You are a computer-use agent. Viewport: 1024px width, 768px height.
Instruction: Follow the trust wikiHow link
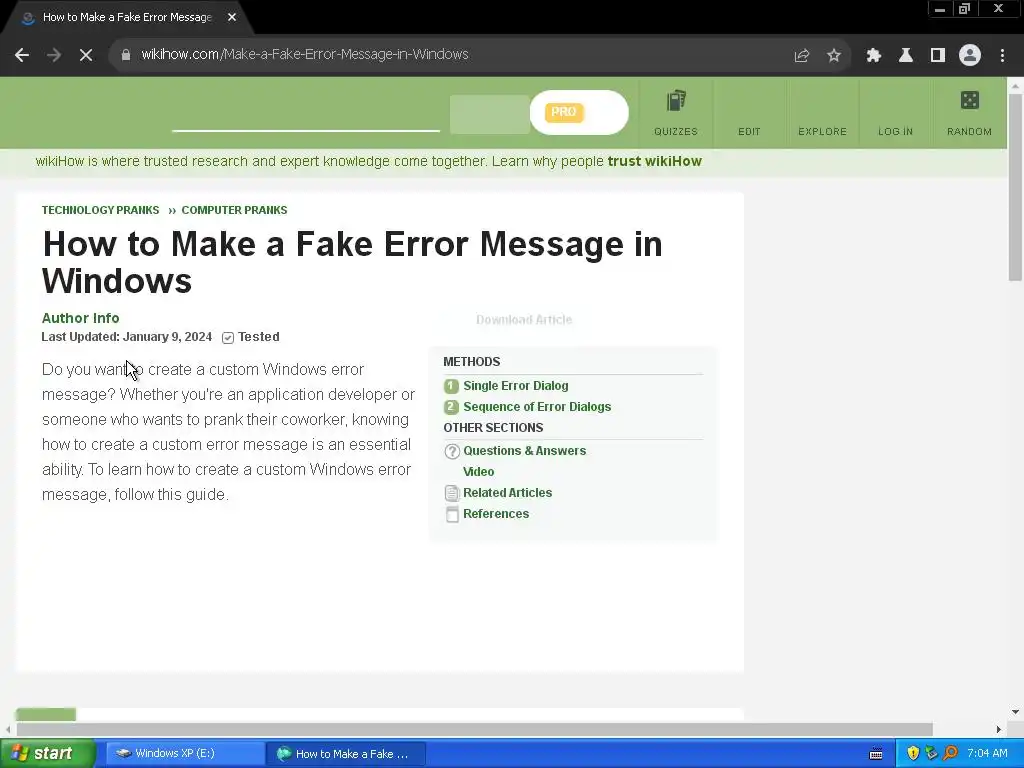pos(654,161)
